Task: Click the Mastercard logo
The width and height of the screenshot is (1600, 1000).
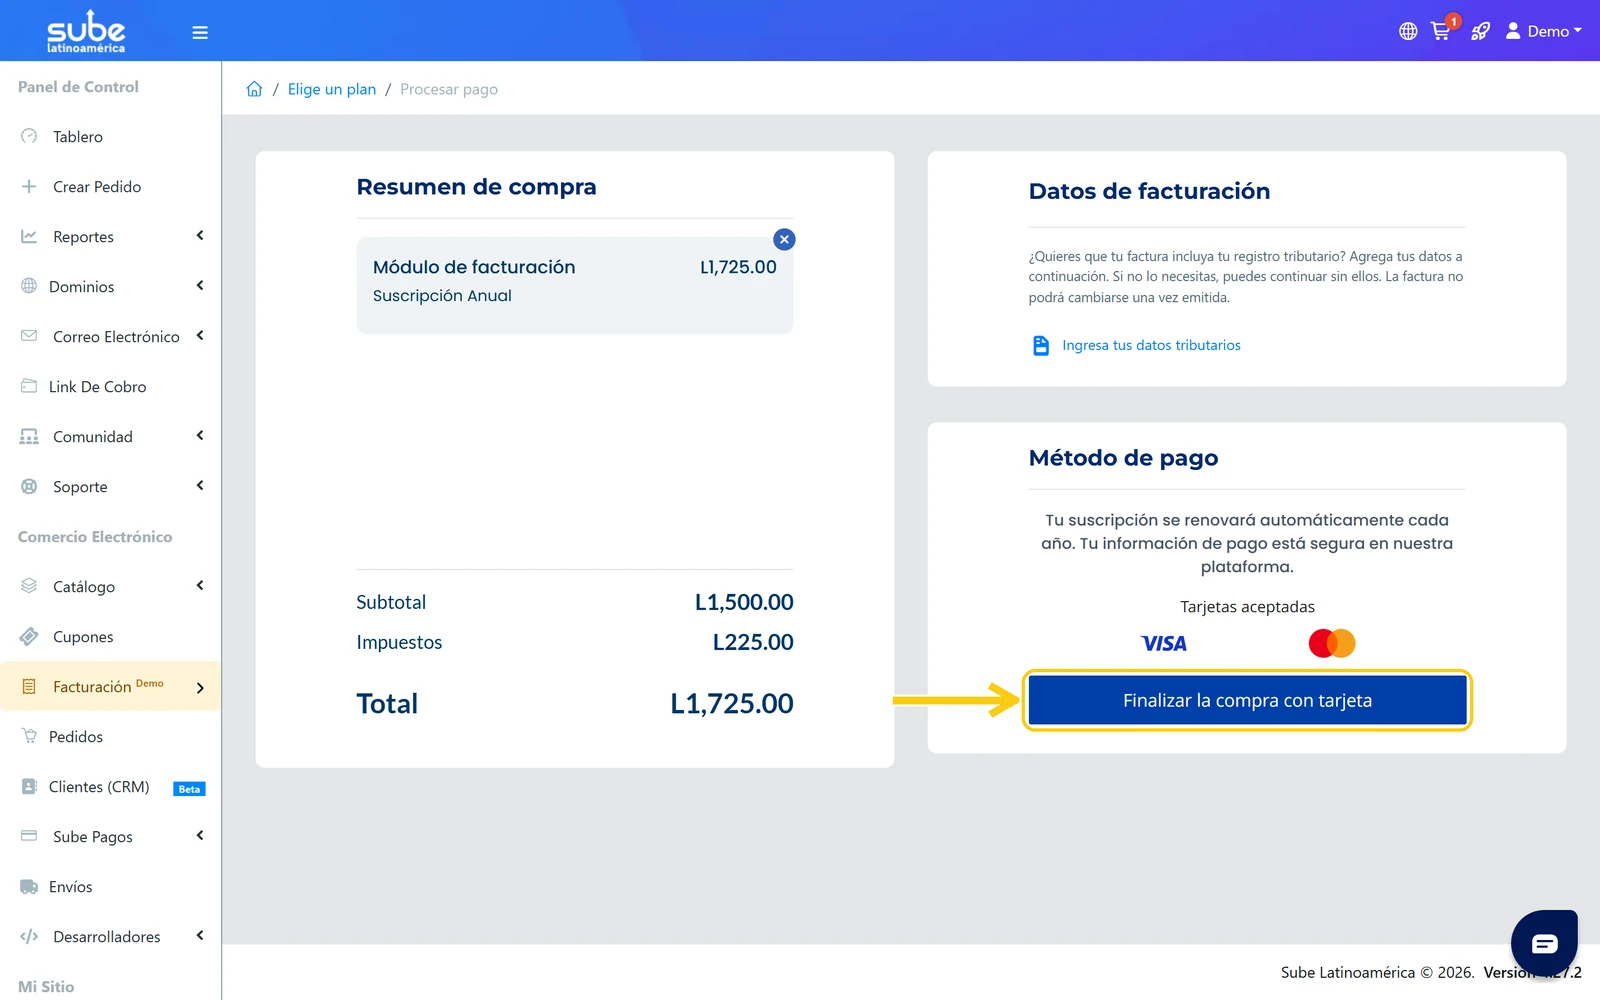Action: tap(1332, 643)
